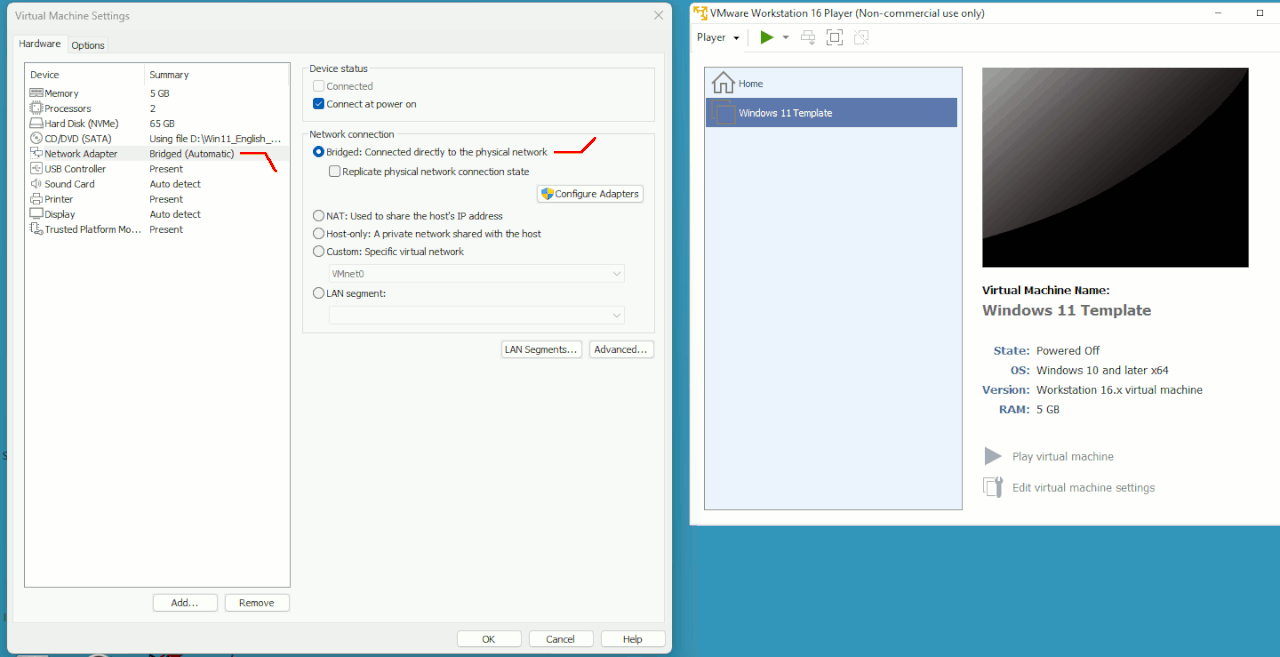This screenshot has height=657, width=1280.
Task: Click Edit virtual machine settings link
Action: point(1084,488)
